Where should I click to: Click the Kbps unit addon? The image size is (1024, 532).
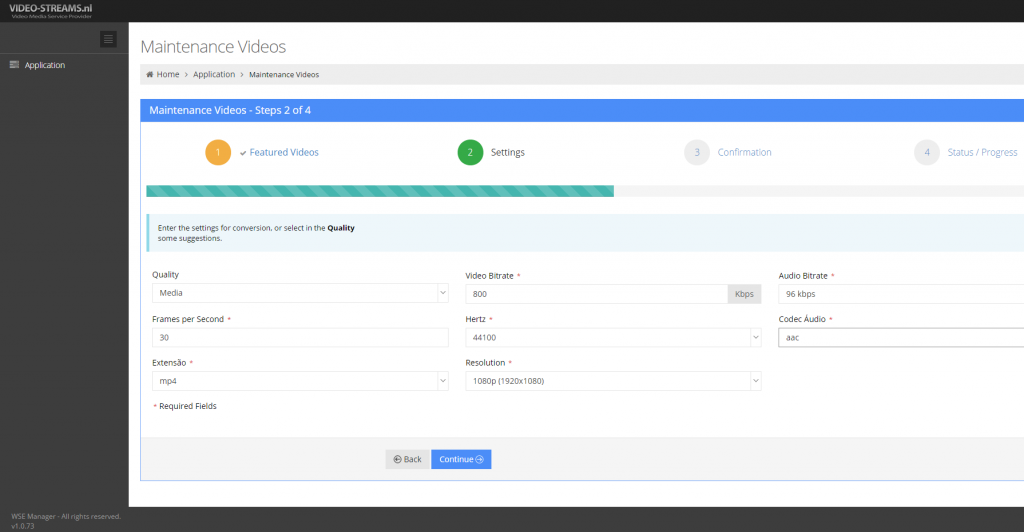[744, 294]
